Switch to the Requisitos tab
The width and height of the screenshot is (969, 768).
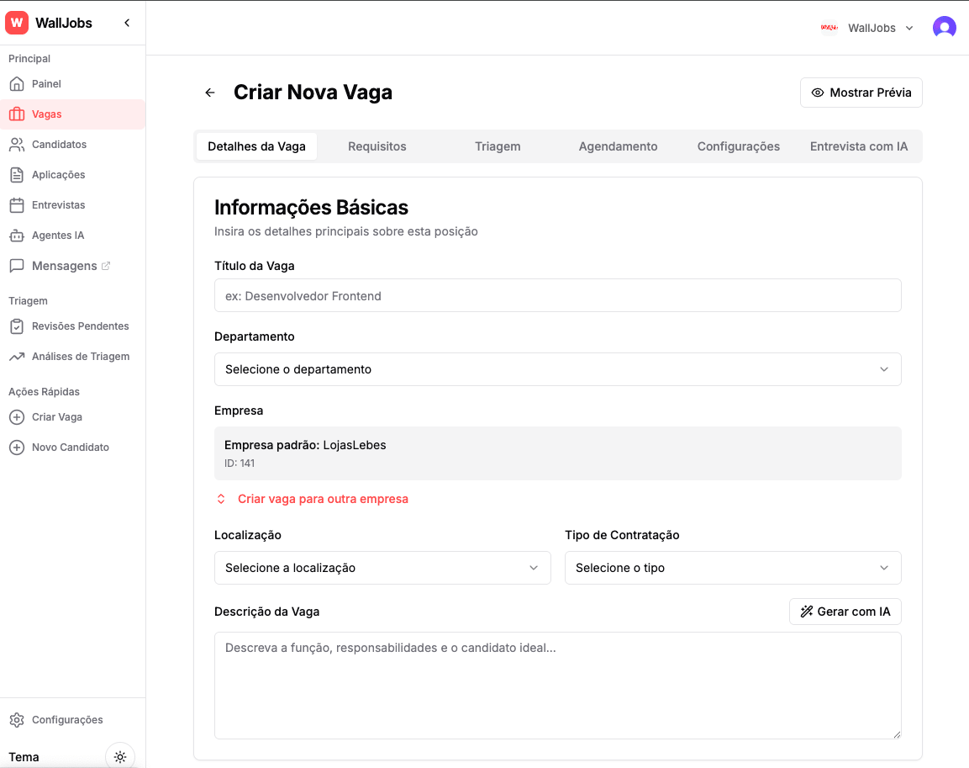377,146
